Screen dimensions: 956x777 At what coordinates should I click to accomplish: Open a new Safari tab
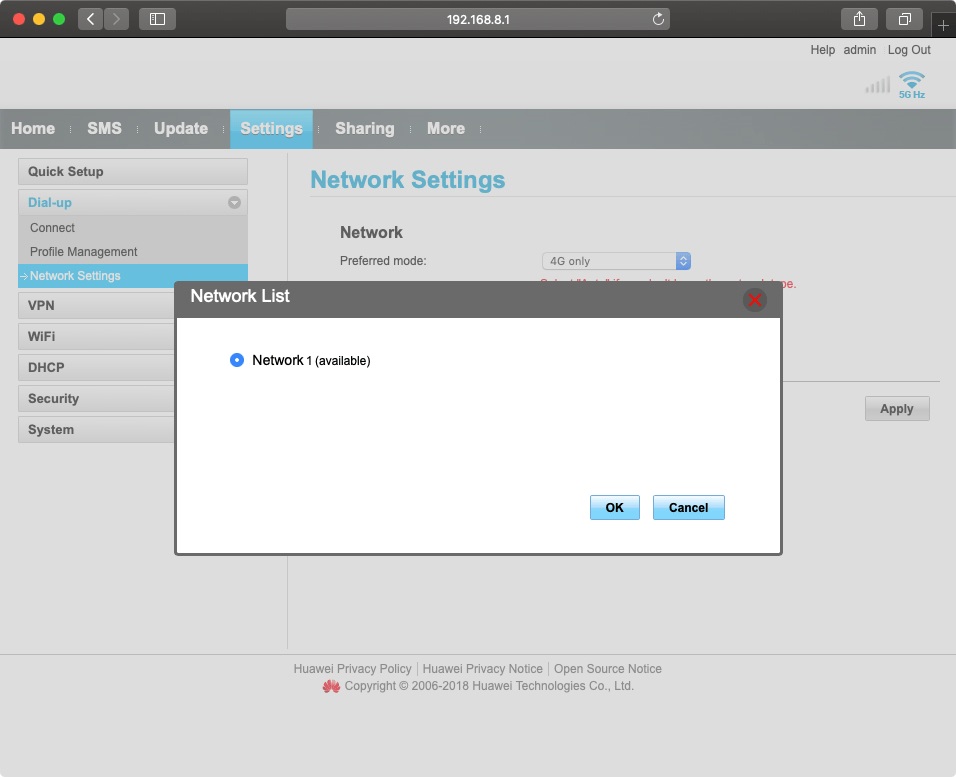point(943,26)
